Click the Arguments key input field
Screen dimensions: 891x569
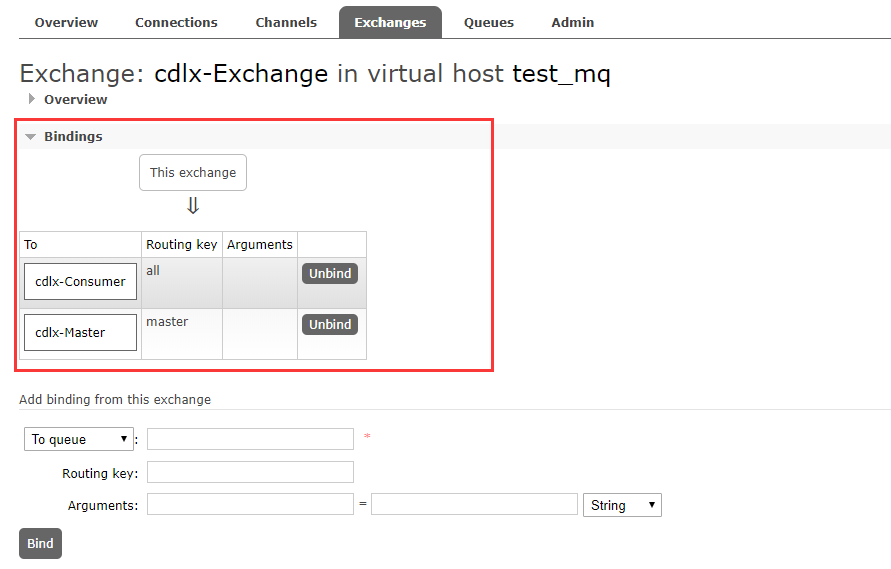(x=250, y=505)
